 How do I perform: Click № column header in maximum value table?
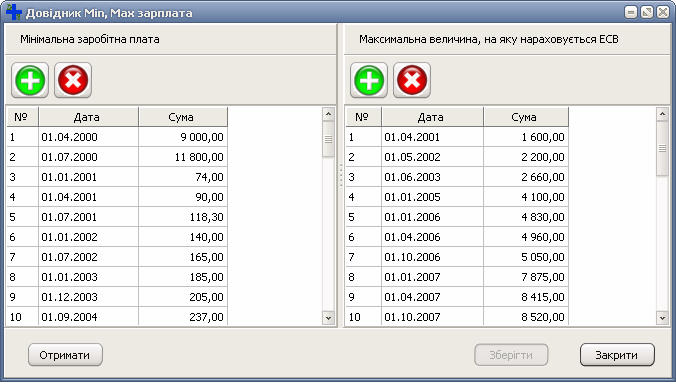pyautogui.click(x=363, y=117)
